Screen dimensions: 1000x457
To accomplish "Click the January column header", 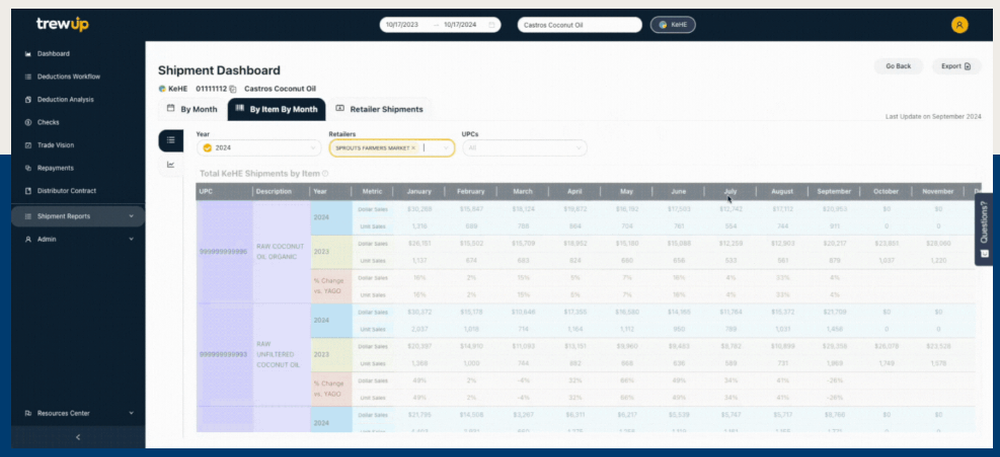I will (x=418, y=191).
